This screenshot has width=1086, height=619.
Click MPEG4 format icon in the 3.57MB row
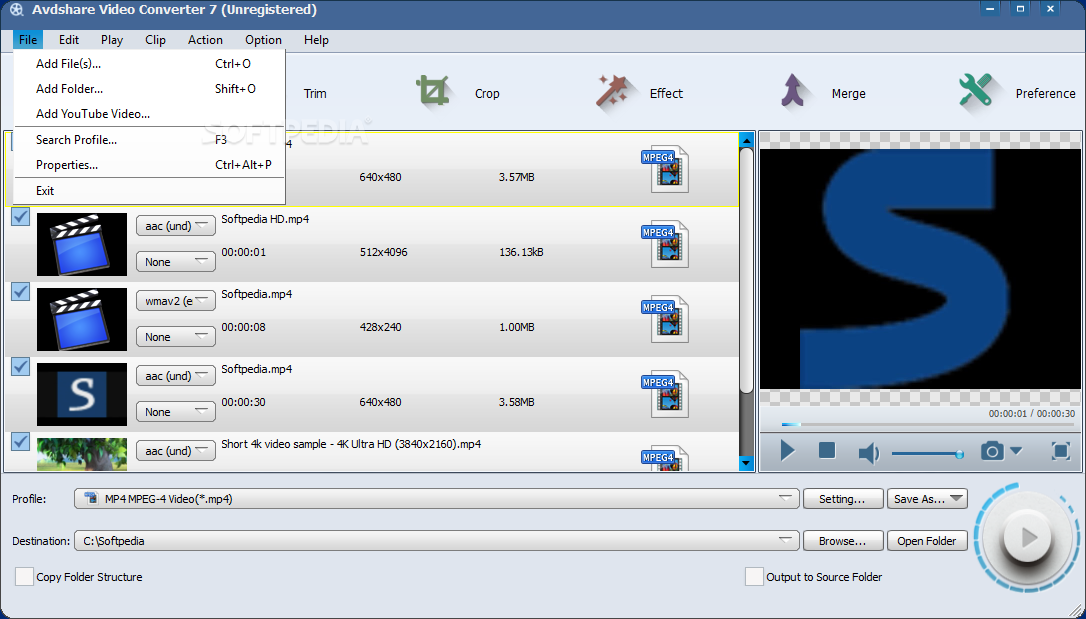click(665, 169)
